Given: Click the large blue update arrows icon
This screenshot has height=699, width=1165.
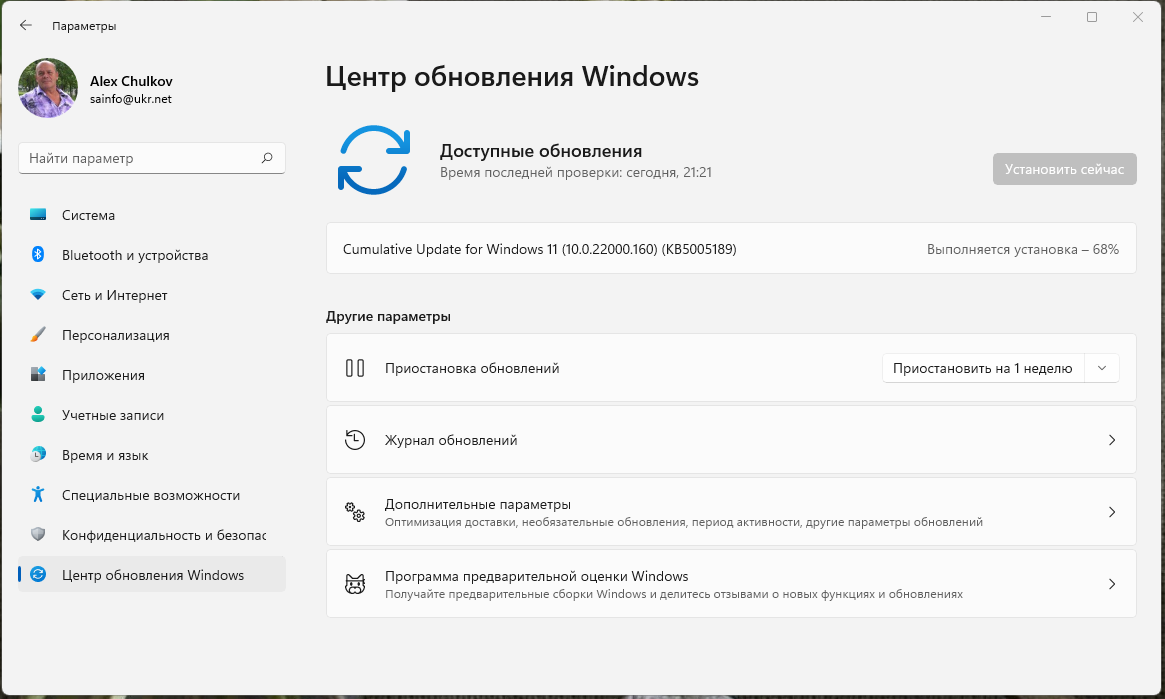Looking at the screenshot, I should (374, 160).
